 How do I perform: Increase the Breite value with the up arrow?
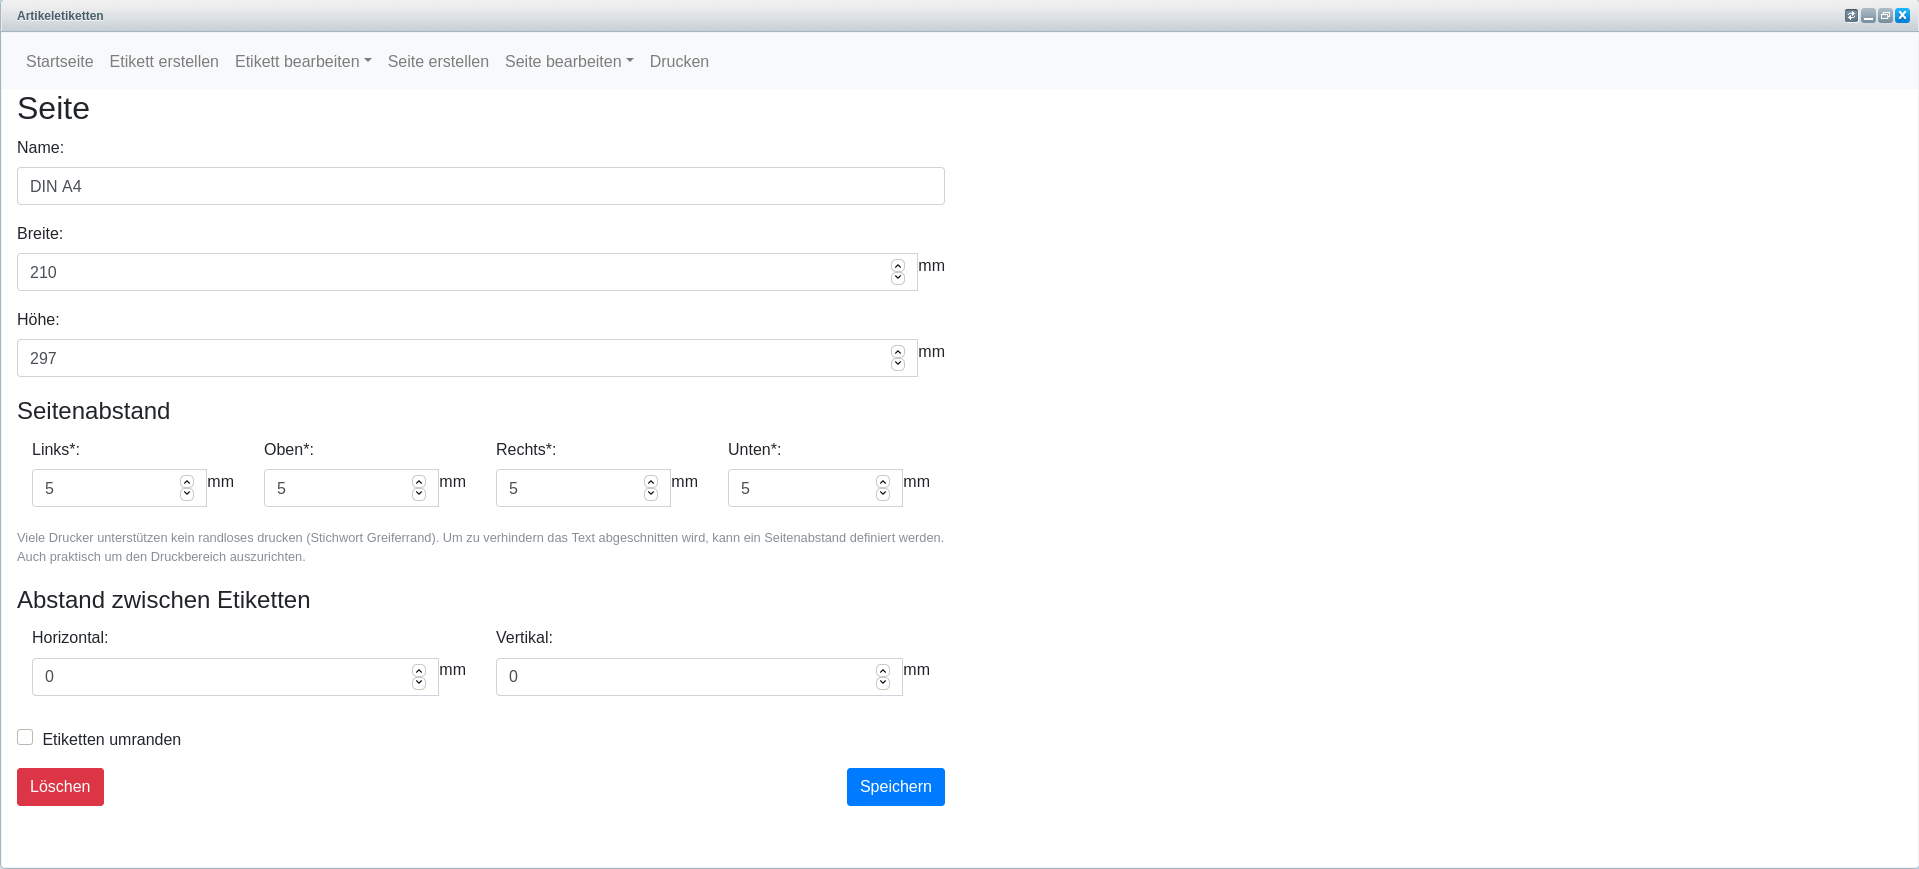pos(898,266)
